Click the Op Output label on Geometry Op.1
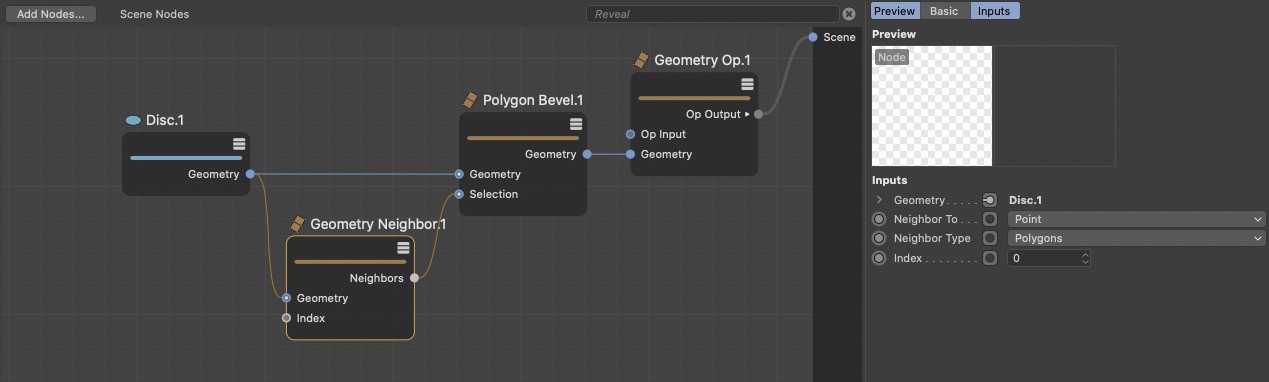 [x=713, y=114]
